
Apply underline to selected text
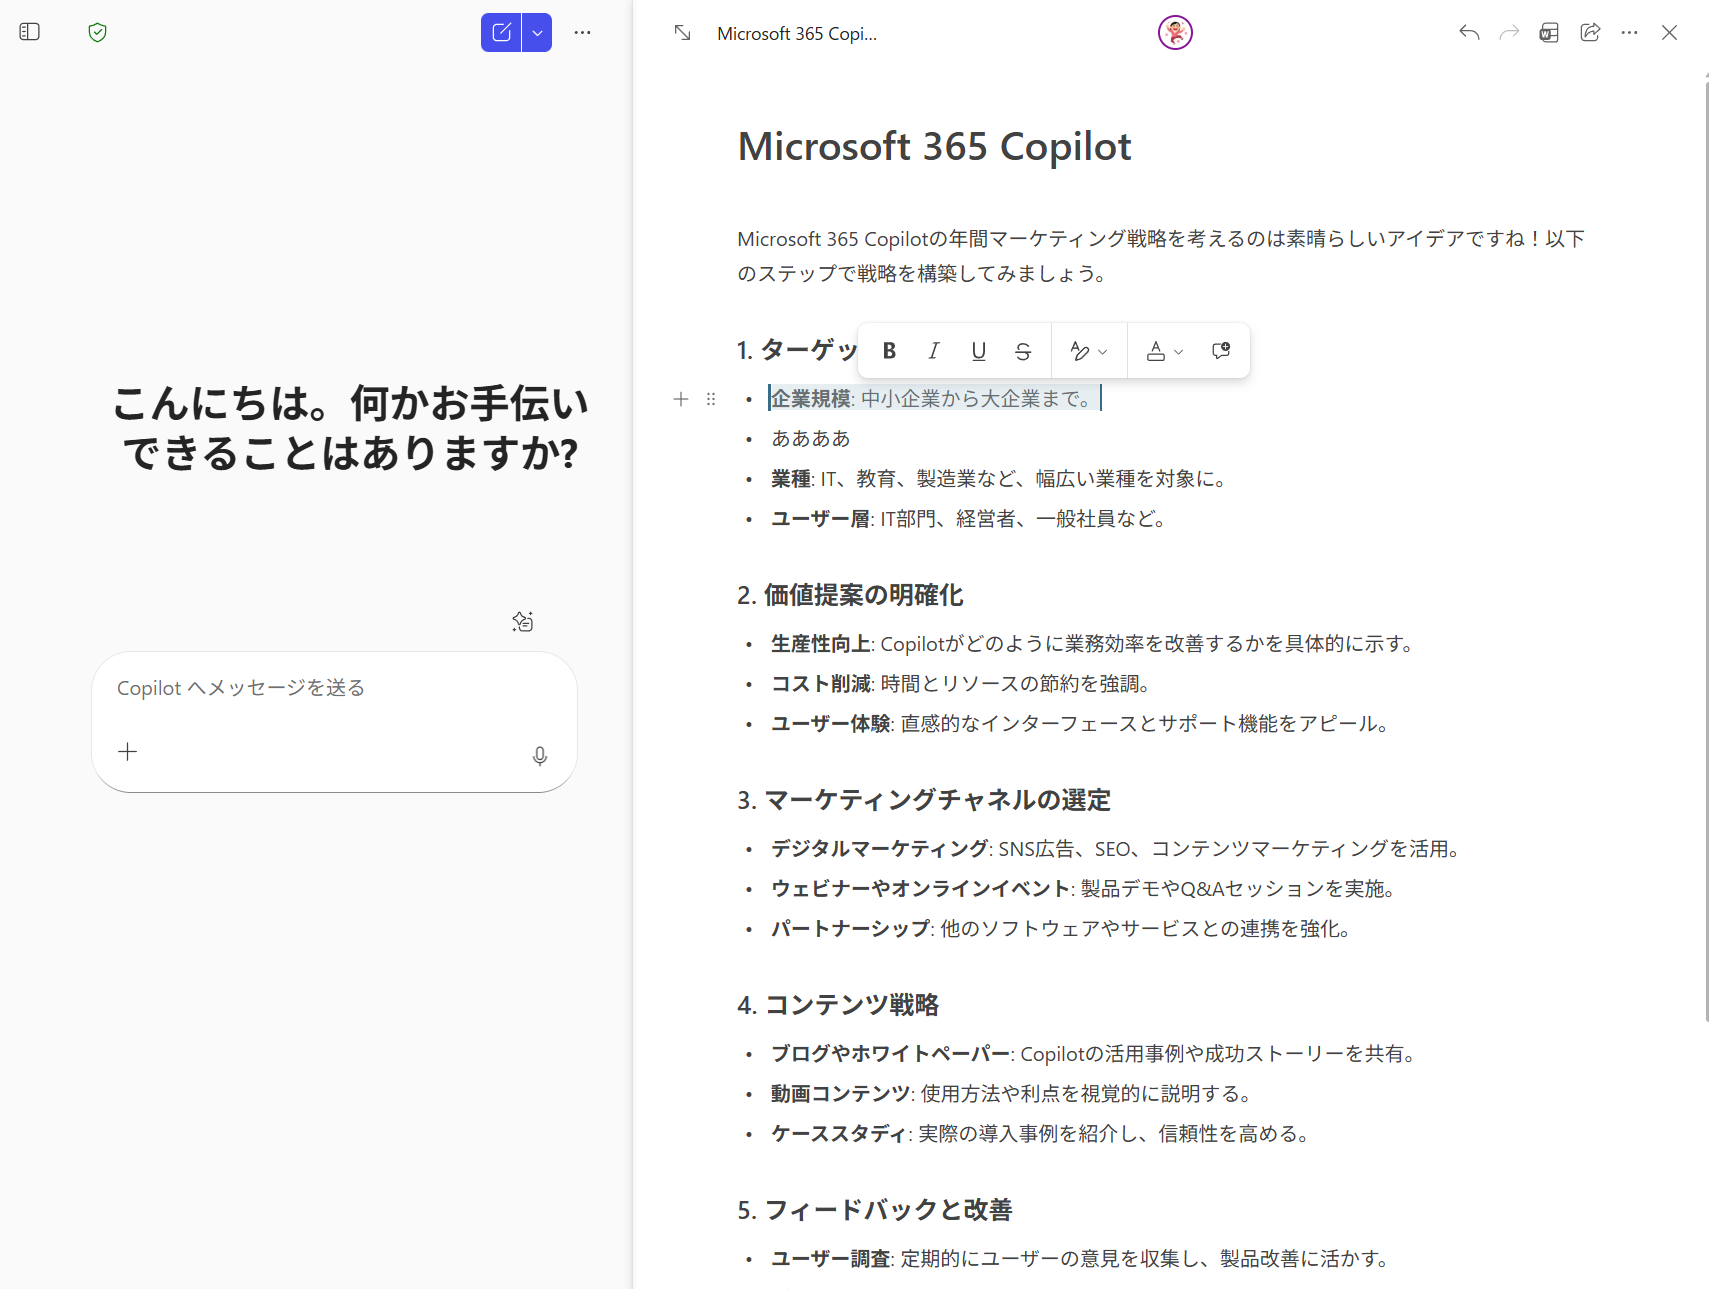[x=978, y=351]
